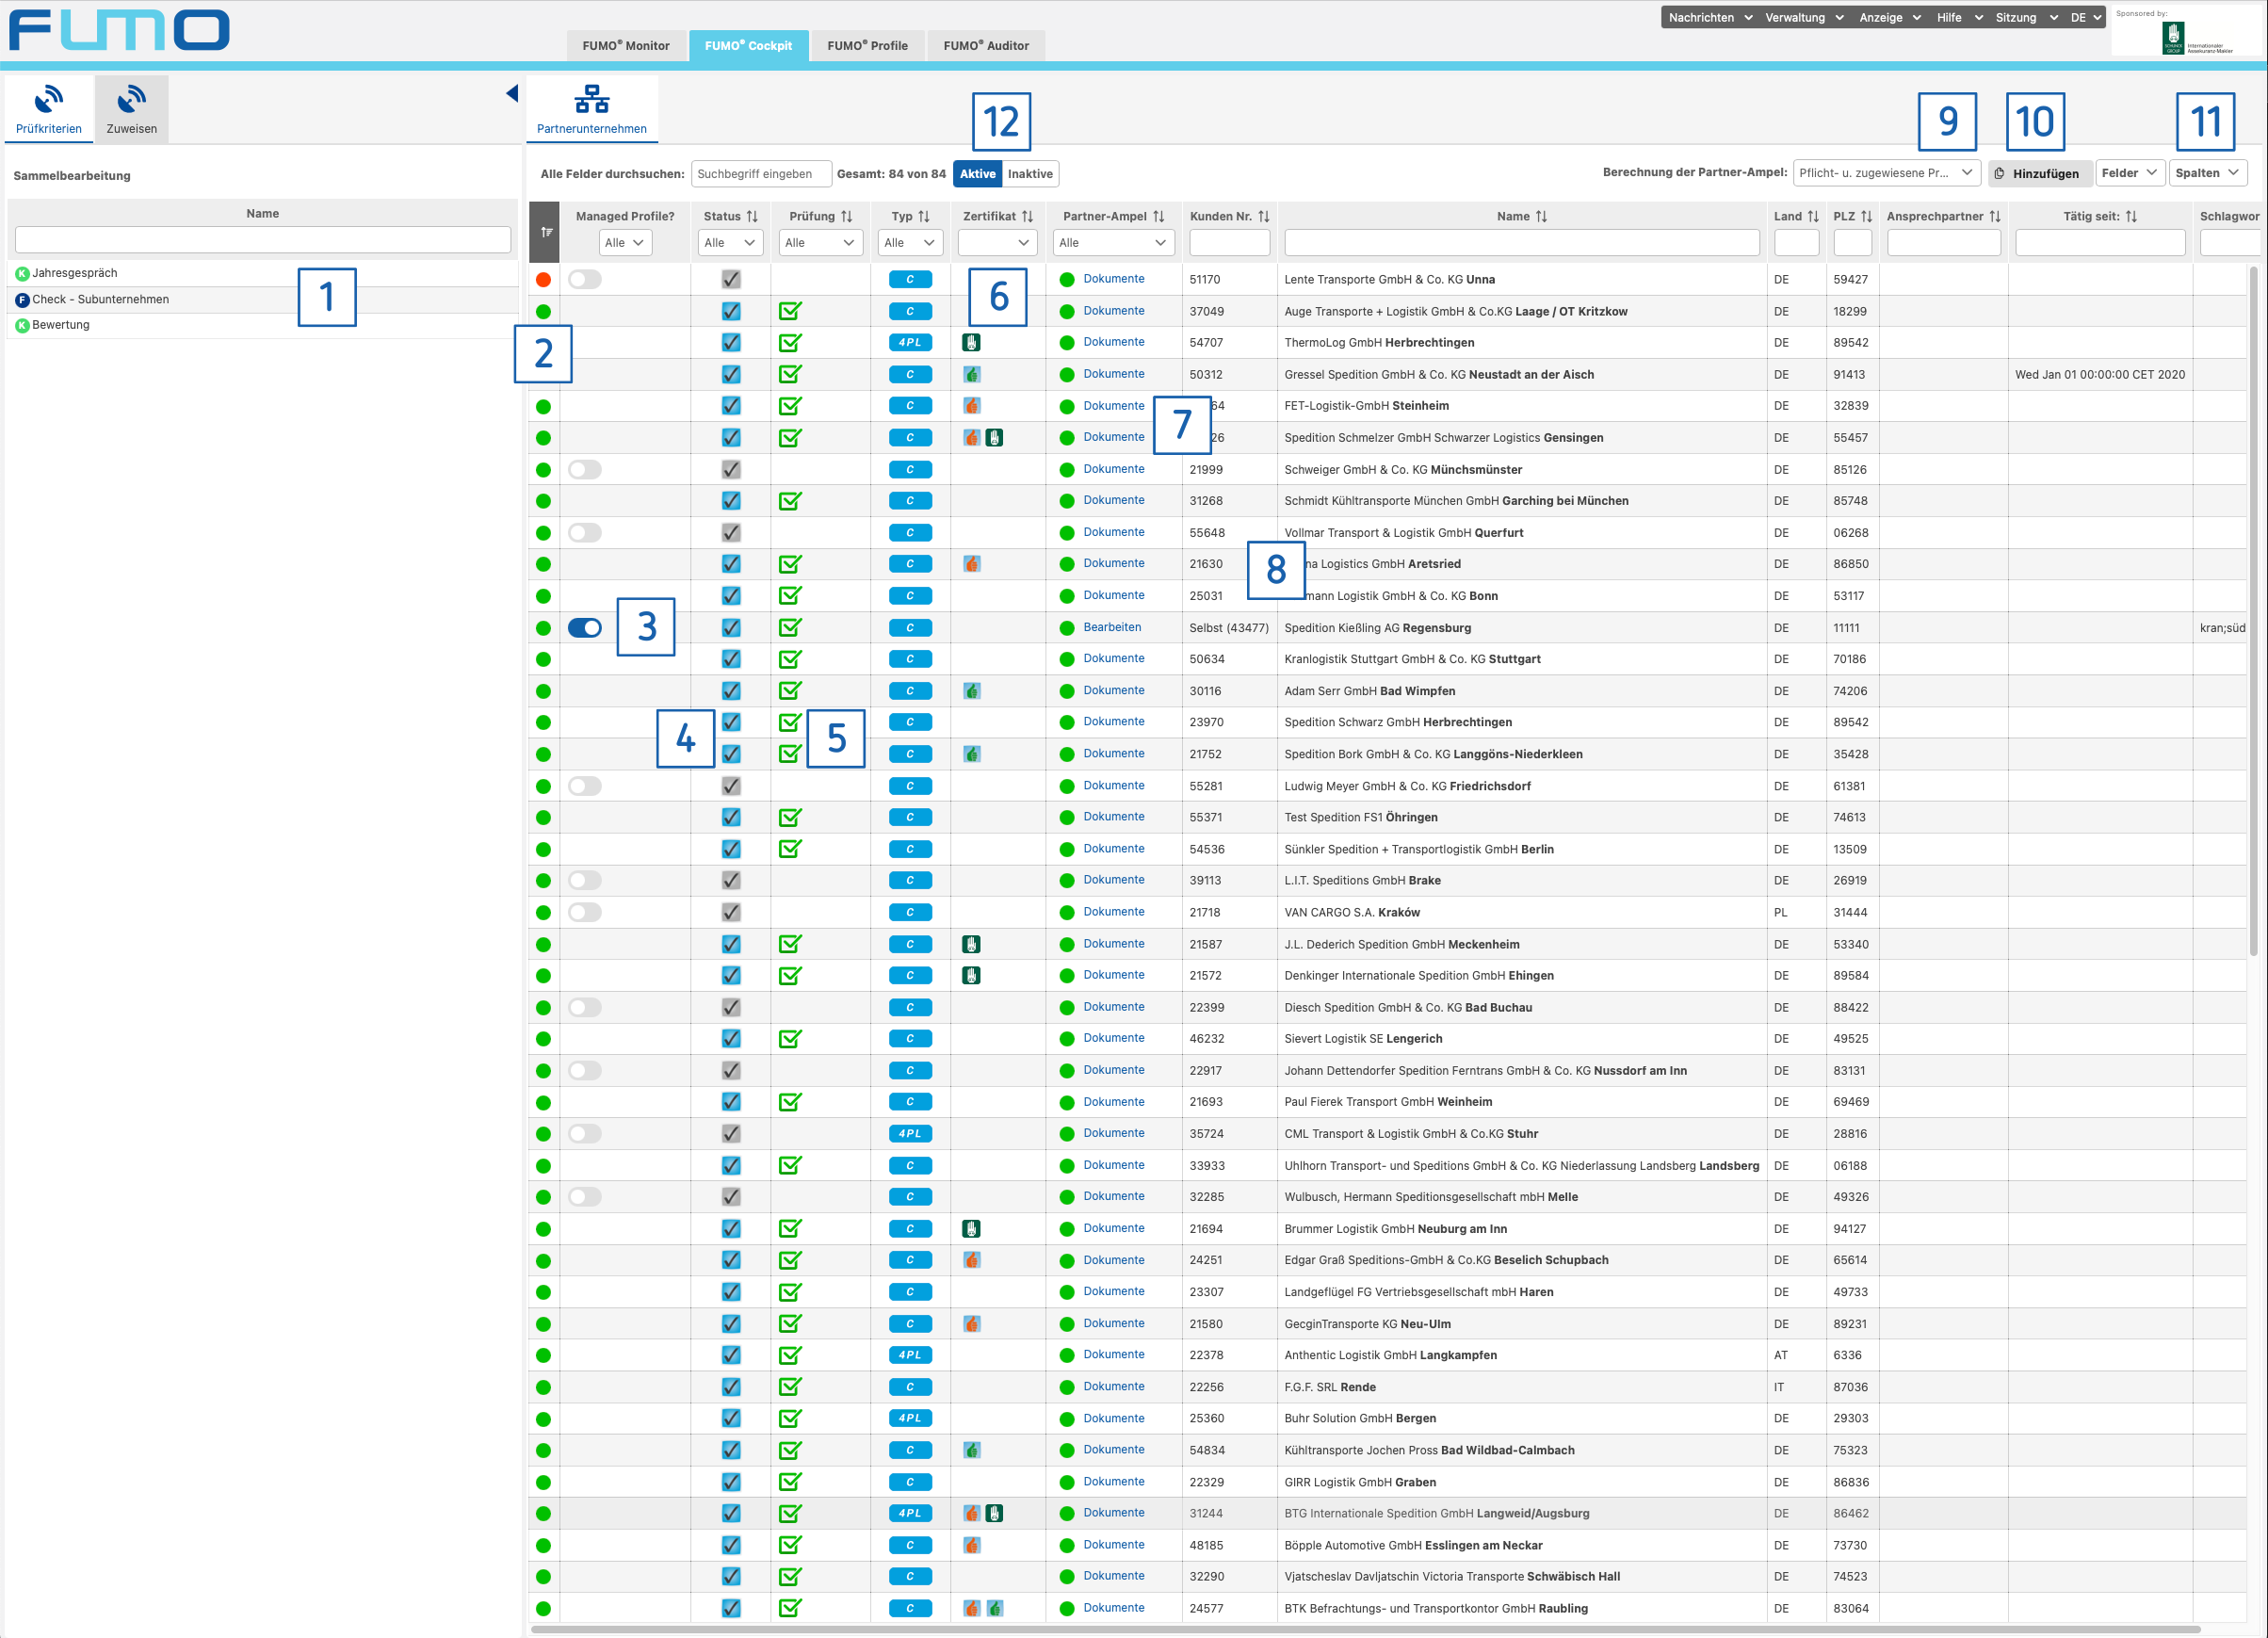Click the FUMO logo

pyautogui.click(x=119, y=30)
